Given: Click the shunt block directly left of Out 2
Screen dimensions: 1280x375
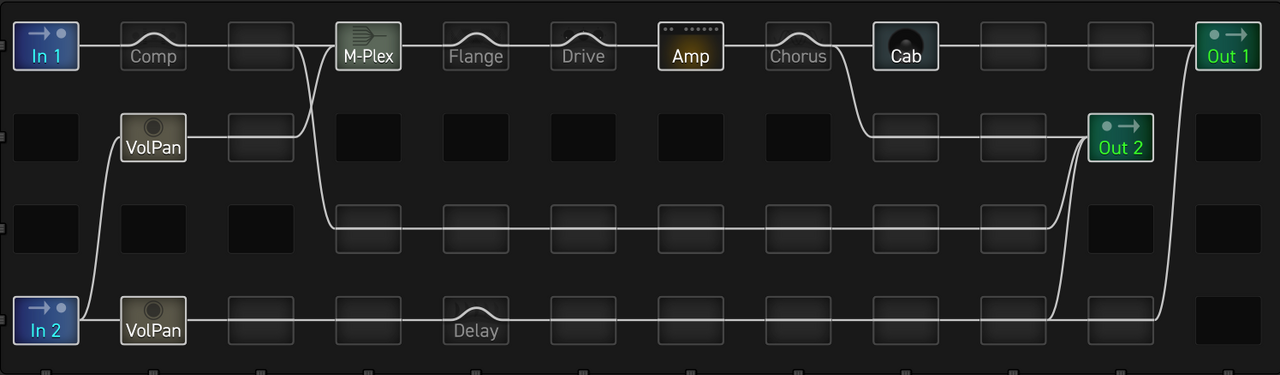Looking at the screenshot, I should pyautogui.click(x=1013, y=138).
